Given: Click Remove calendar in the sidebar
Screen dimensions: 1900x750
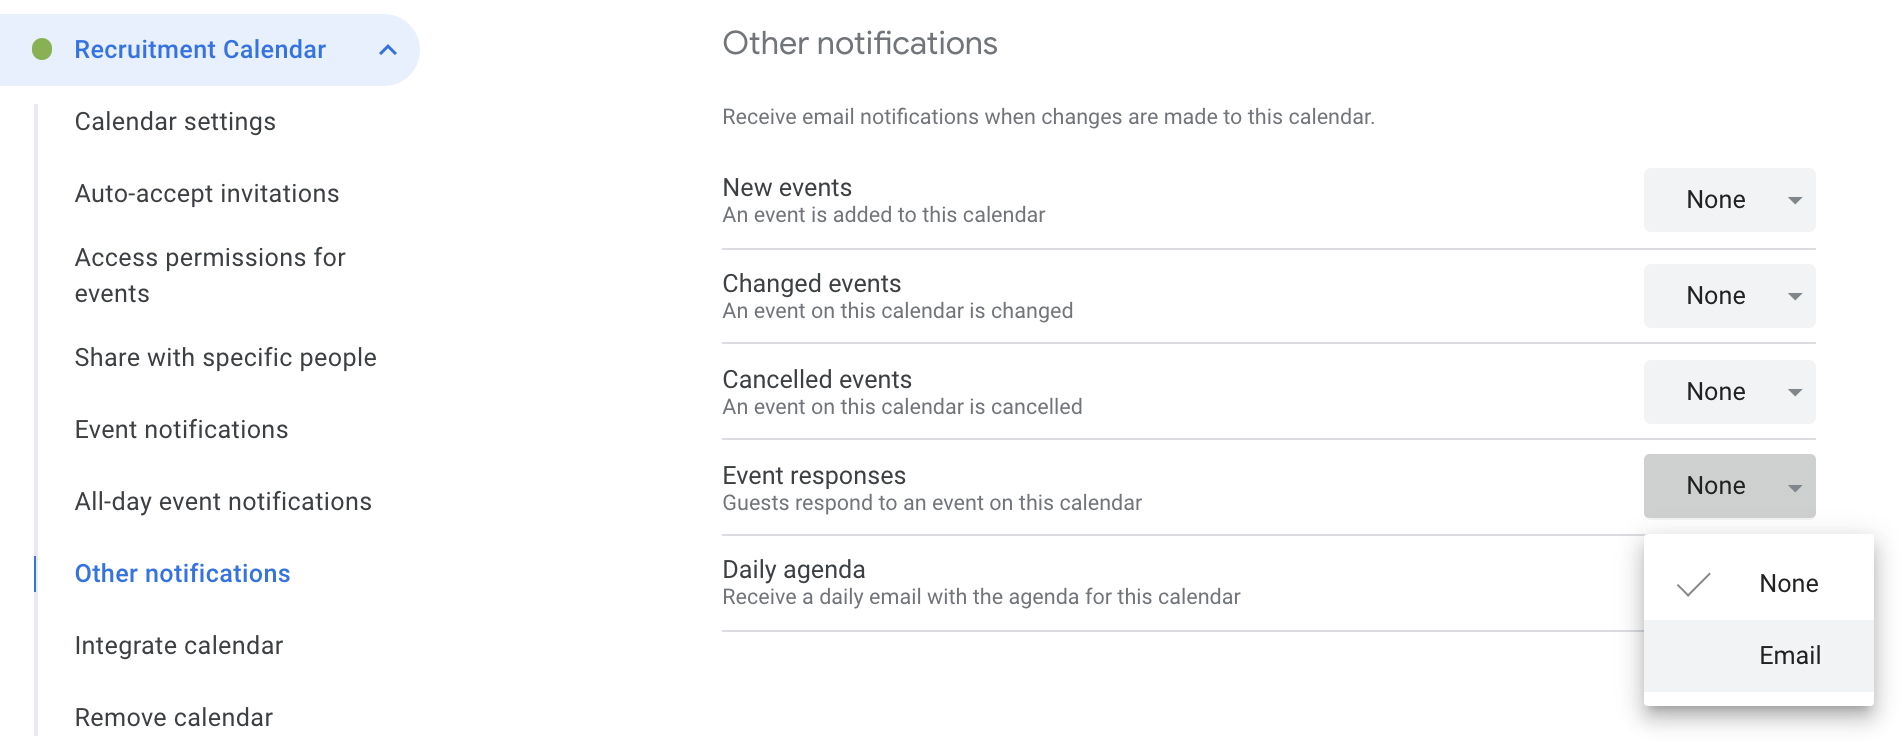Looking at the screenshot, I should coord(173,717).
